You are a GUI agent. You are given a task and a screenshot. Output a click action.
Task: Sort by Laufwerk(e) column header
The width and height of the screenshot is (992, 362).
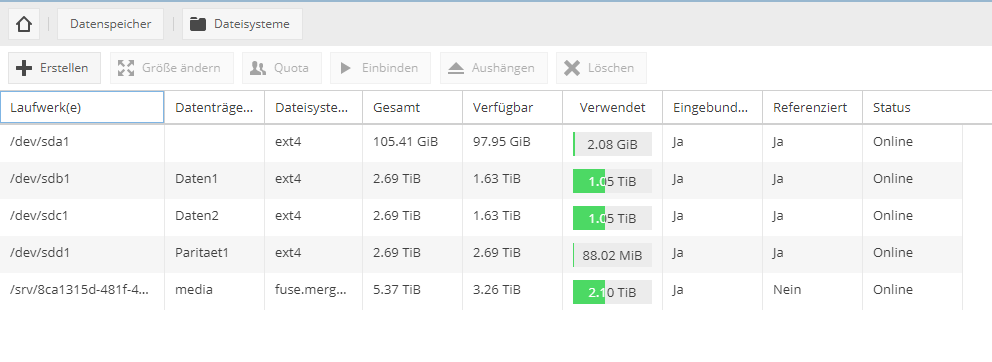click(82, 107)
